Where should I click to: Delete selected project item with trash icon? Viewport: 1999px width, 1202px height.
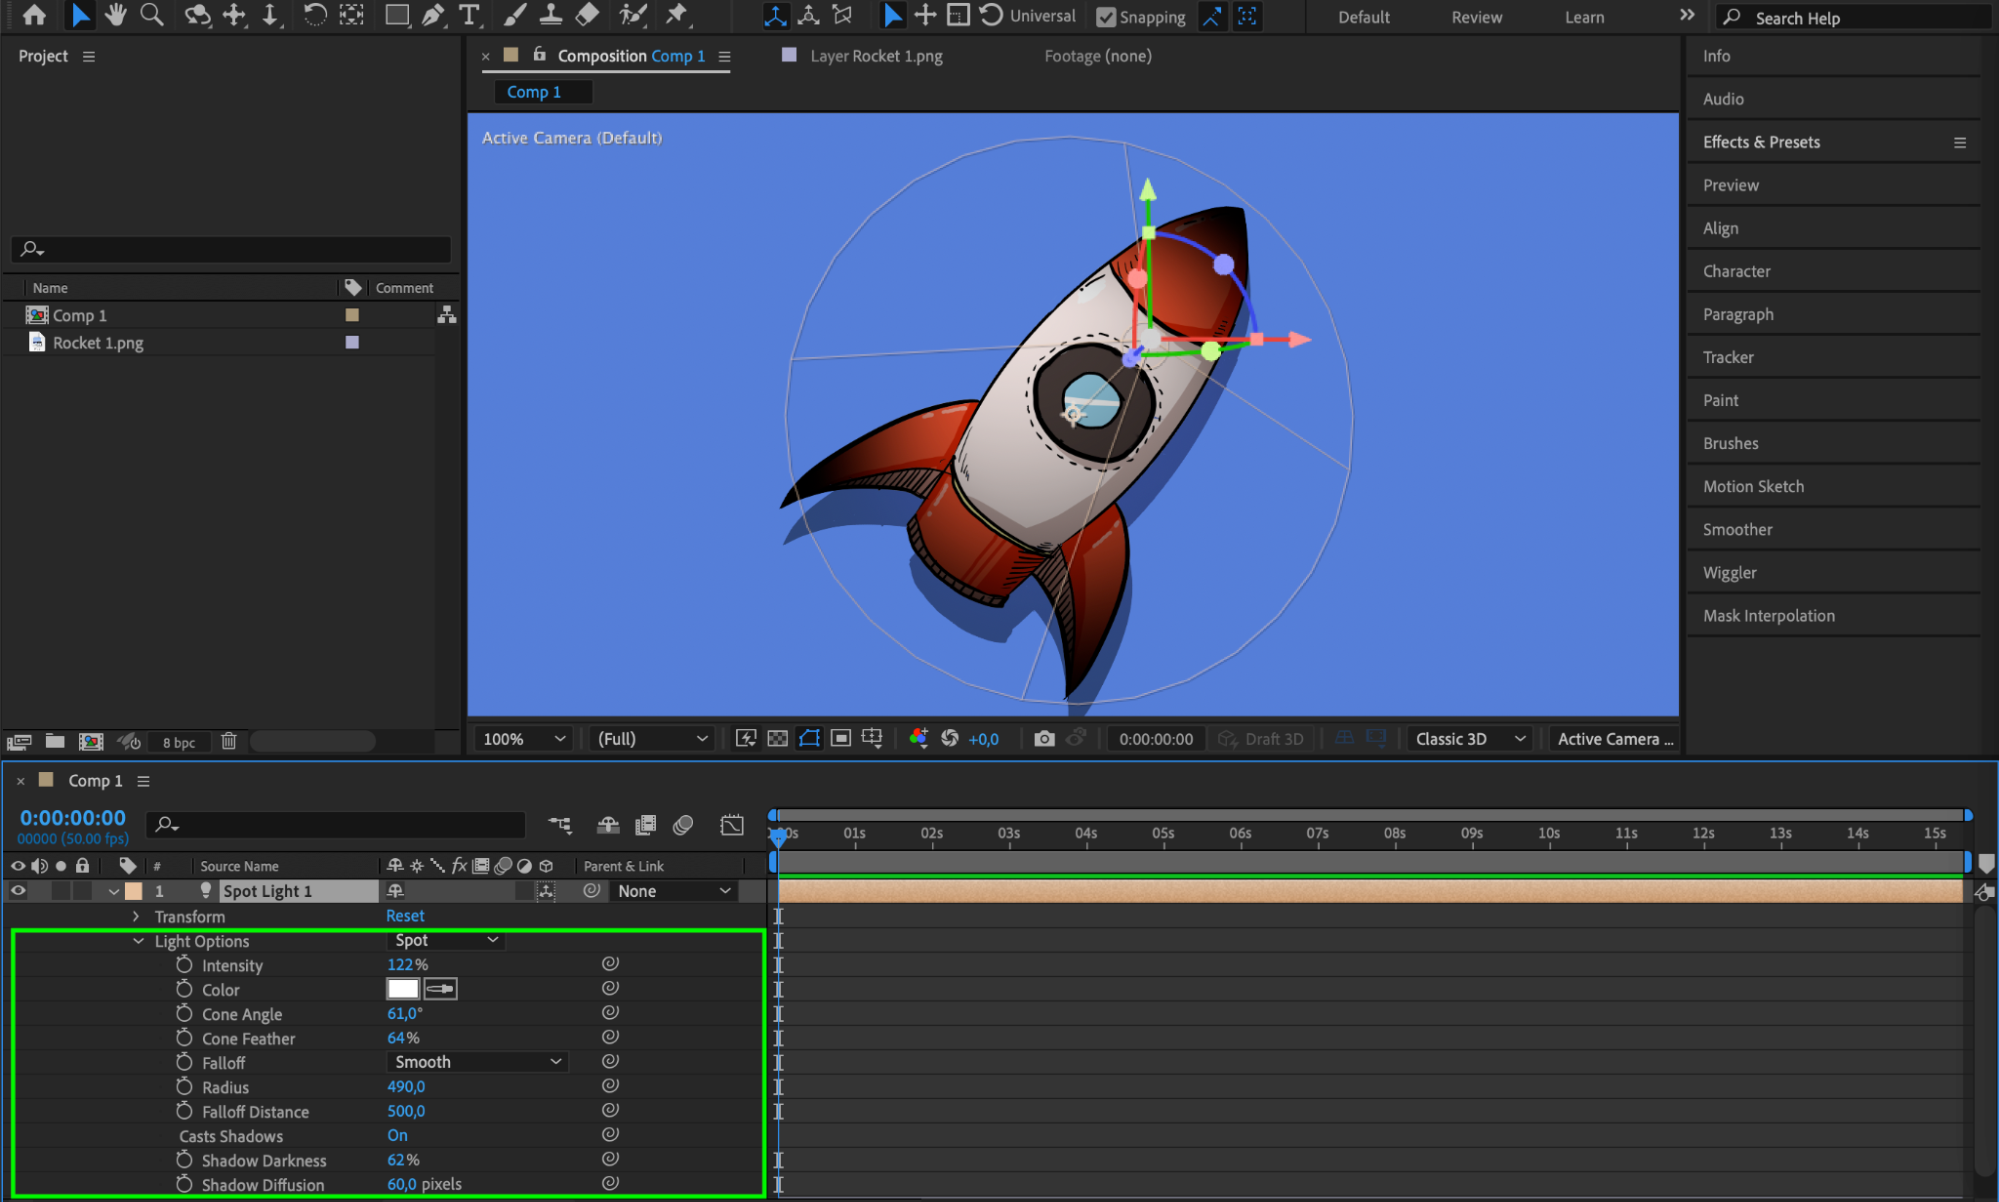228,742
